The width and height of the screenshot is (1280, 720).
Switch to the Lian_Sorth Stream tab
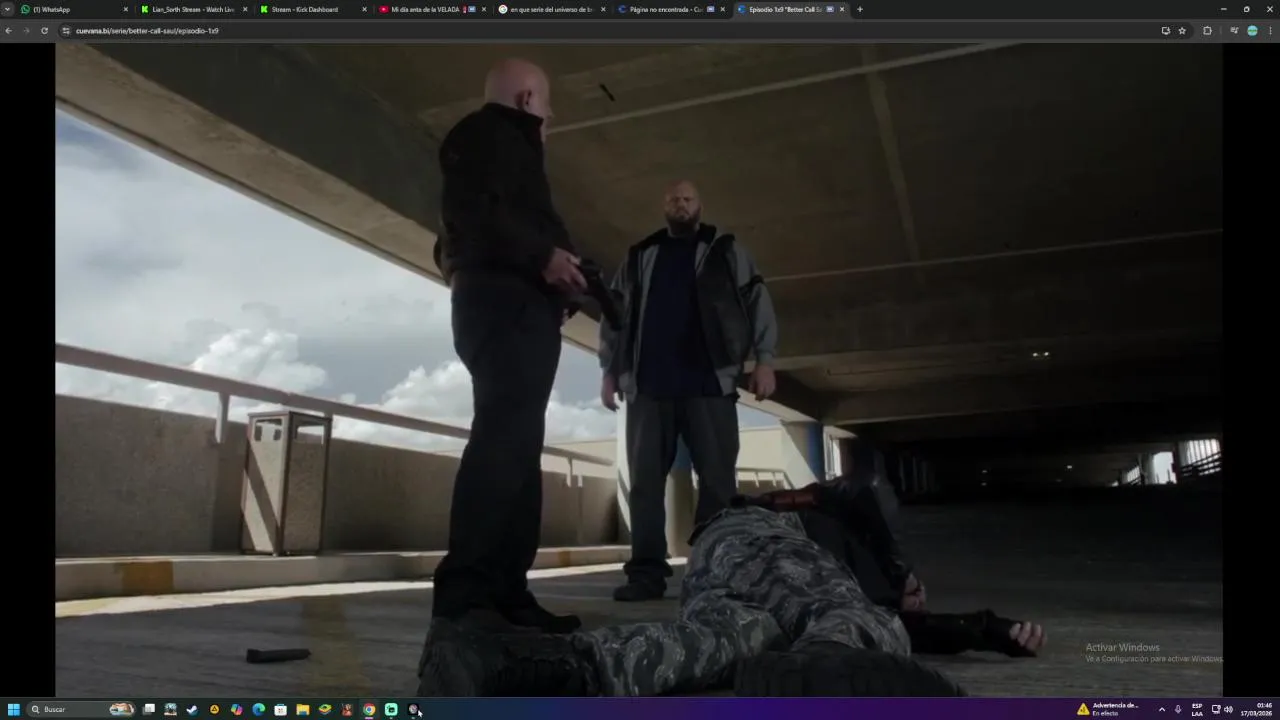(193, 9)
